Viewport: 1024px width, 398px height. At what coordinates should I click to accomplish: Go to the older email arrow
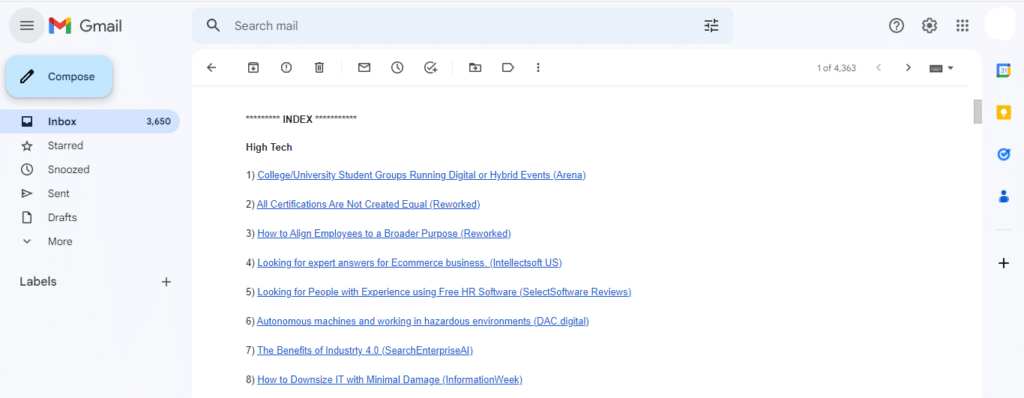tap(908, 67)
